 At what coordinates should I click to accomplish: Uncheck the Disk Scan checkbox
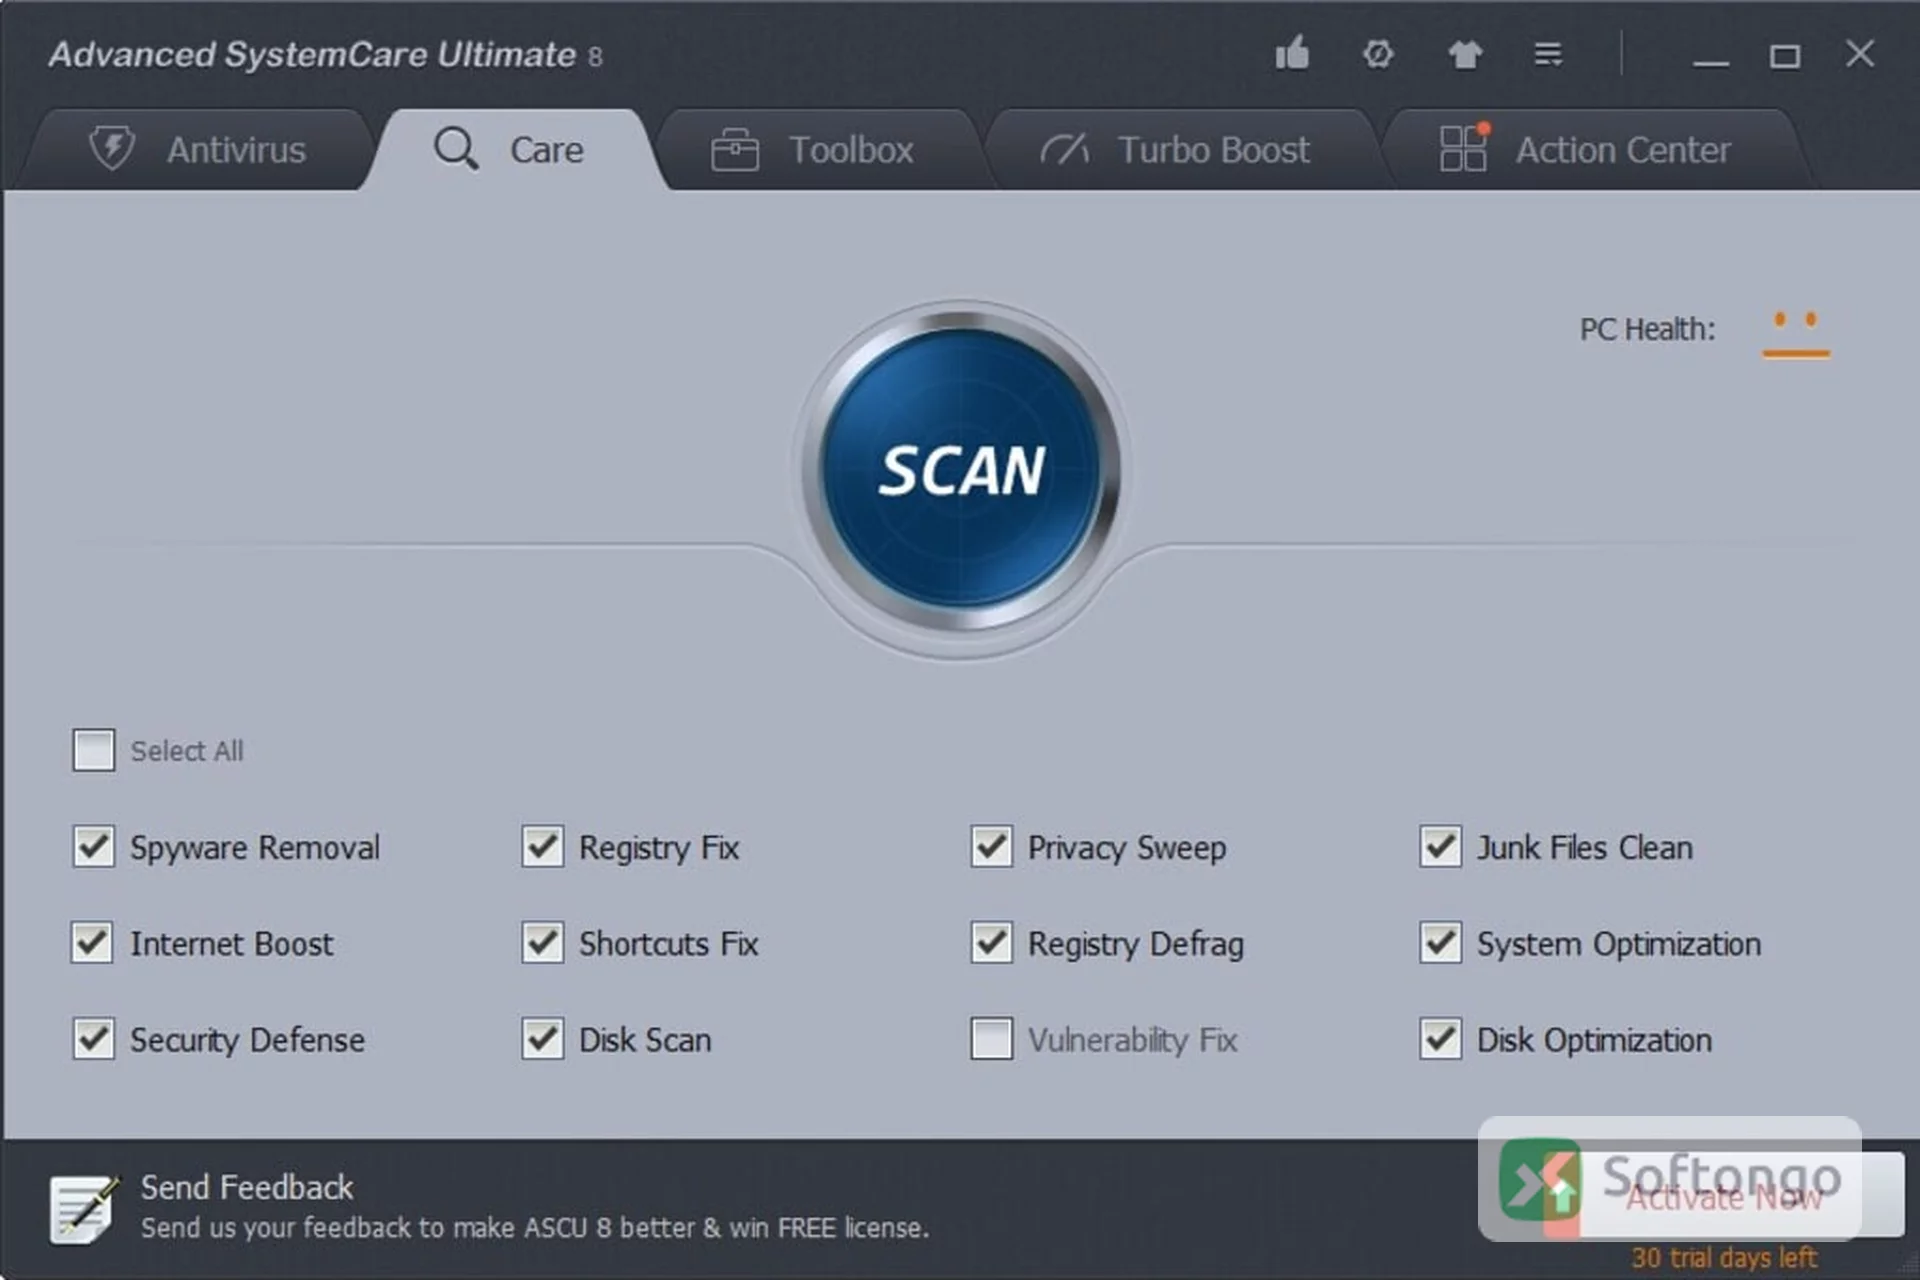coord(543,1039)
